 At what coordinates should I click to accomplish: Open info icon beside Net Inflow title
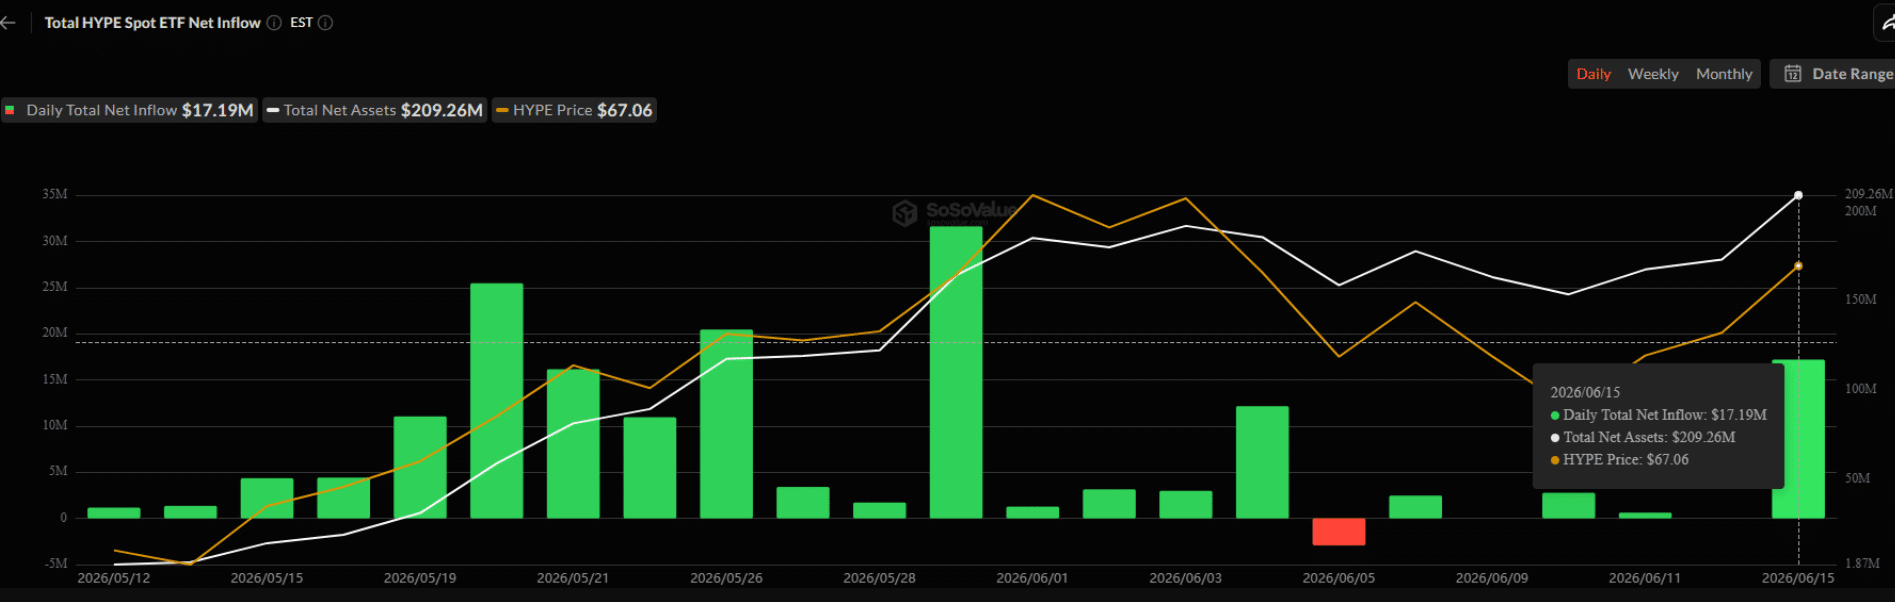coord(274,23)
